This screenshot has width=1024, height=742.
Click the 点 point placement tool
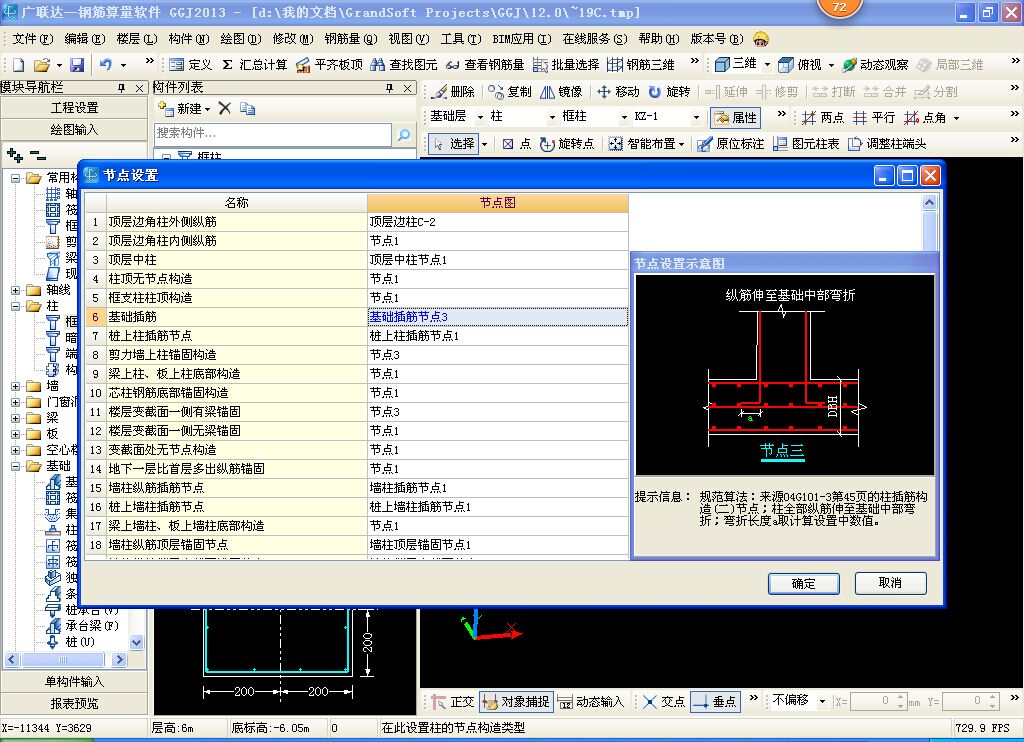pos(517,144)
